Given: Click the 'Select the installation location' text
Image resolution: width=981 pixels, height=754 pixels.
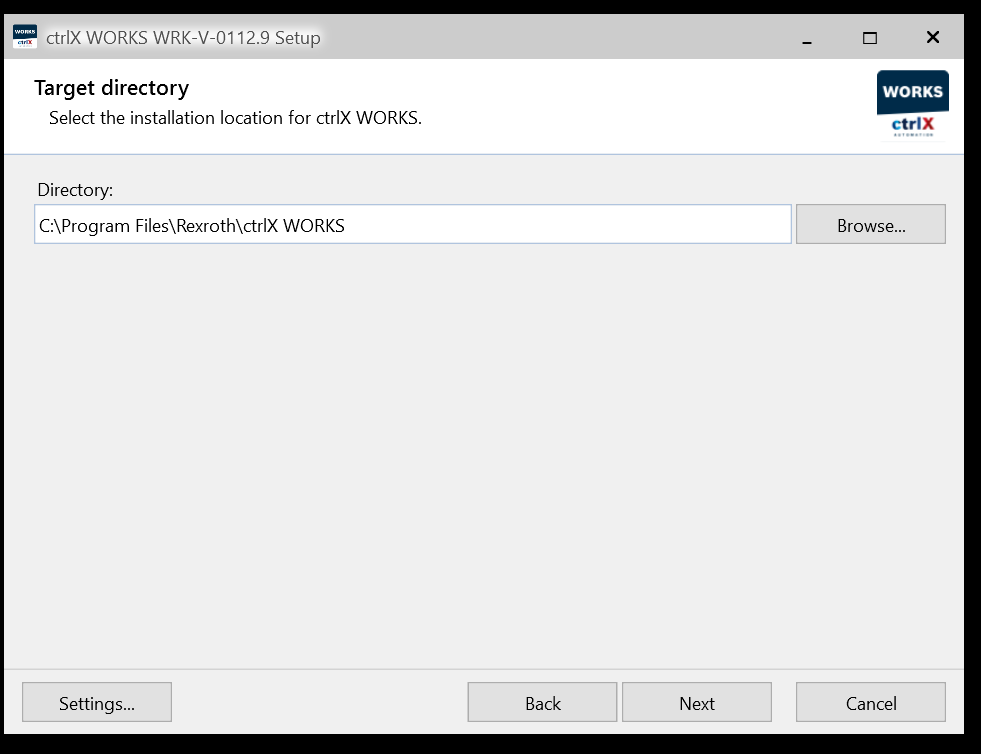Looking at the screenshot, I should (x=235, y=118).
